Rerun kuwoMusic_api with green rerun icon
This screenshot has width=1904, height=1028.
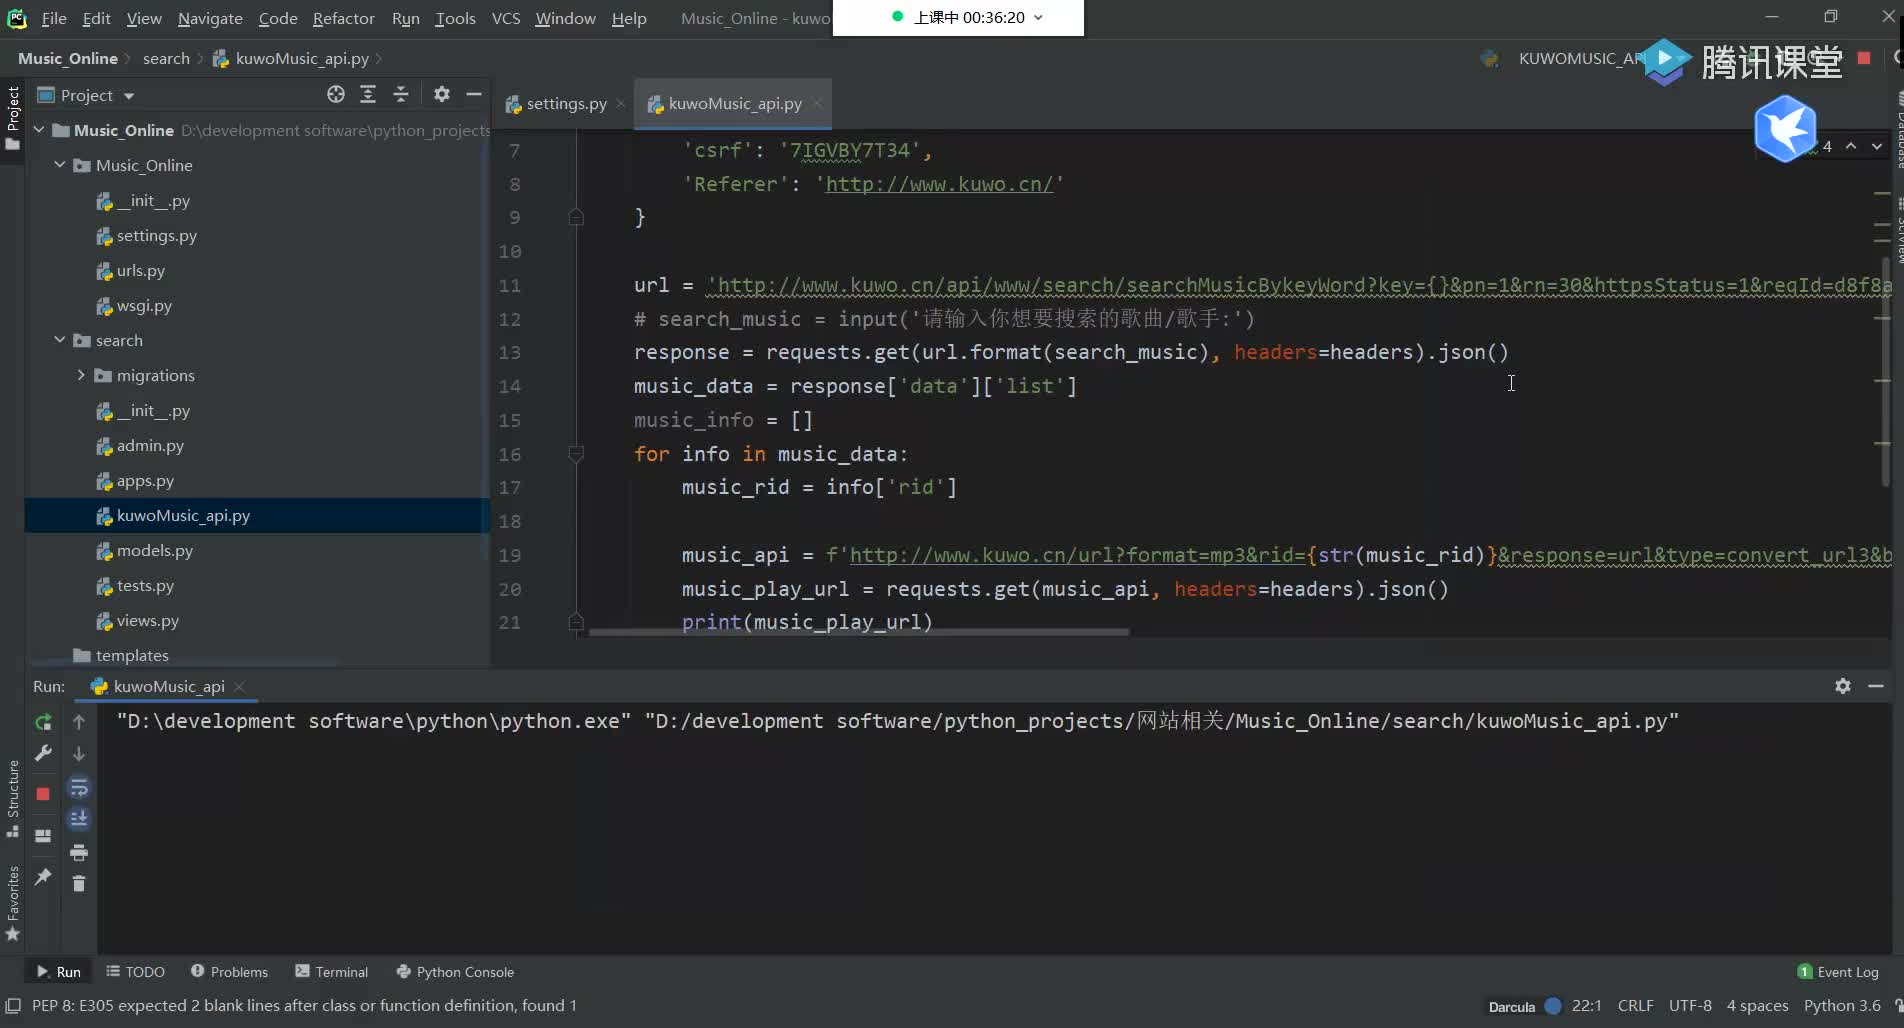tap(43, 722)
